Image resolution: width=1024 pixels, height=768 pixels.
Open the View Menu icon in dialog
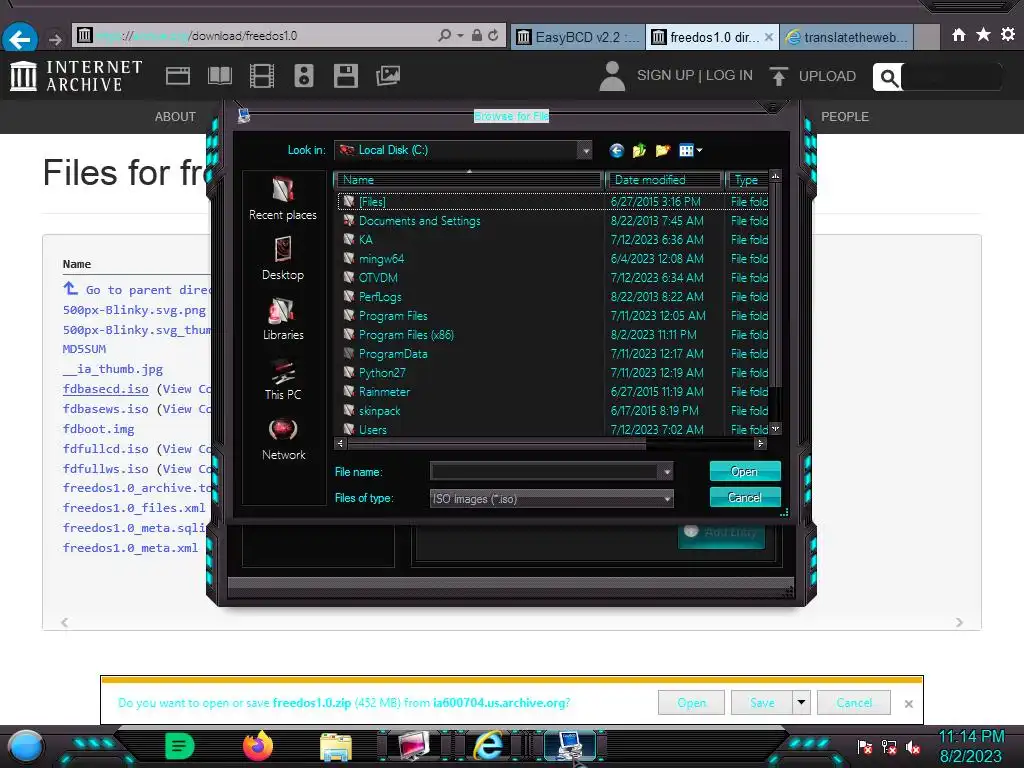690,151
